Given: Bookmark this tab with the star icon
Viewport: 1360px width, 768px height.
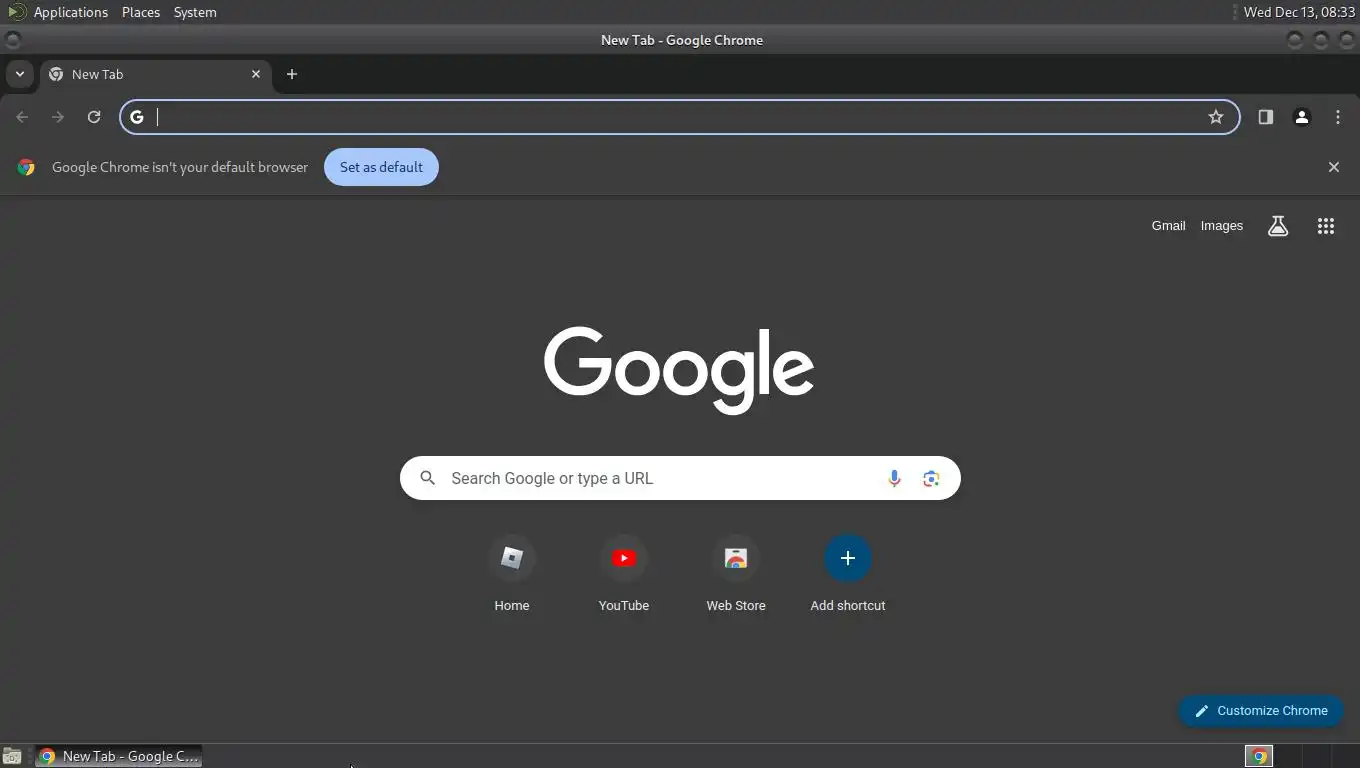Looking at the screenshot, I should coord(1216,117).
